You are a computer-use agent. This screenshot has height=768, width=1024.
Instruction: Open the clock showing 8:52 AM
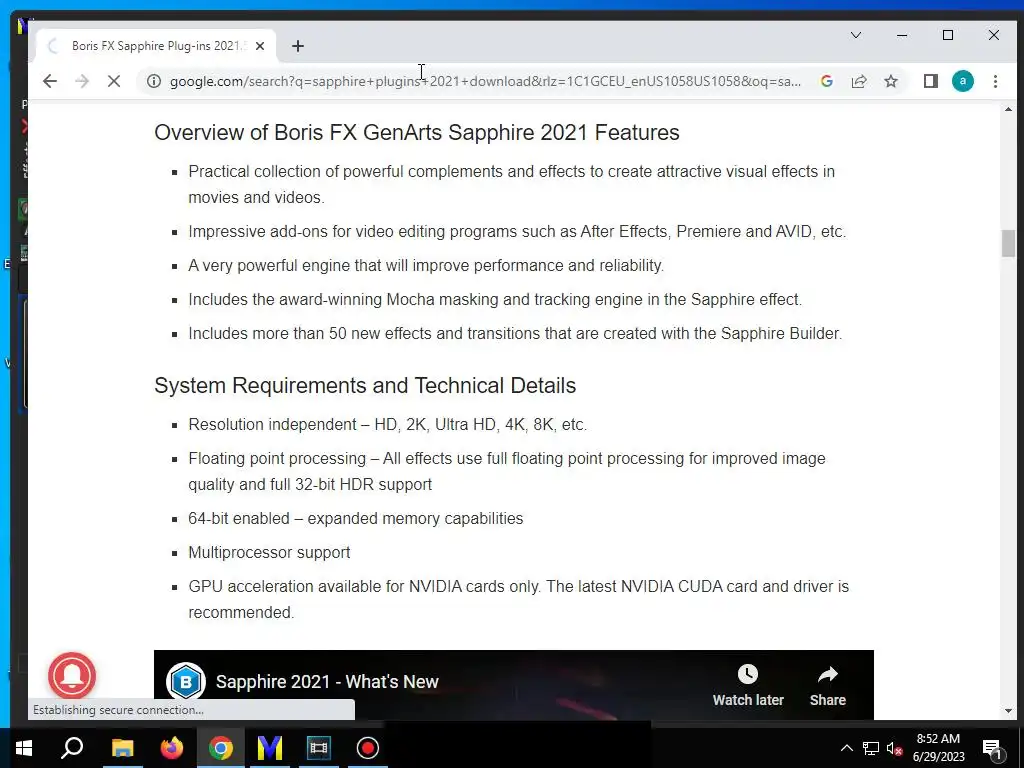(x=938, y=748)
